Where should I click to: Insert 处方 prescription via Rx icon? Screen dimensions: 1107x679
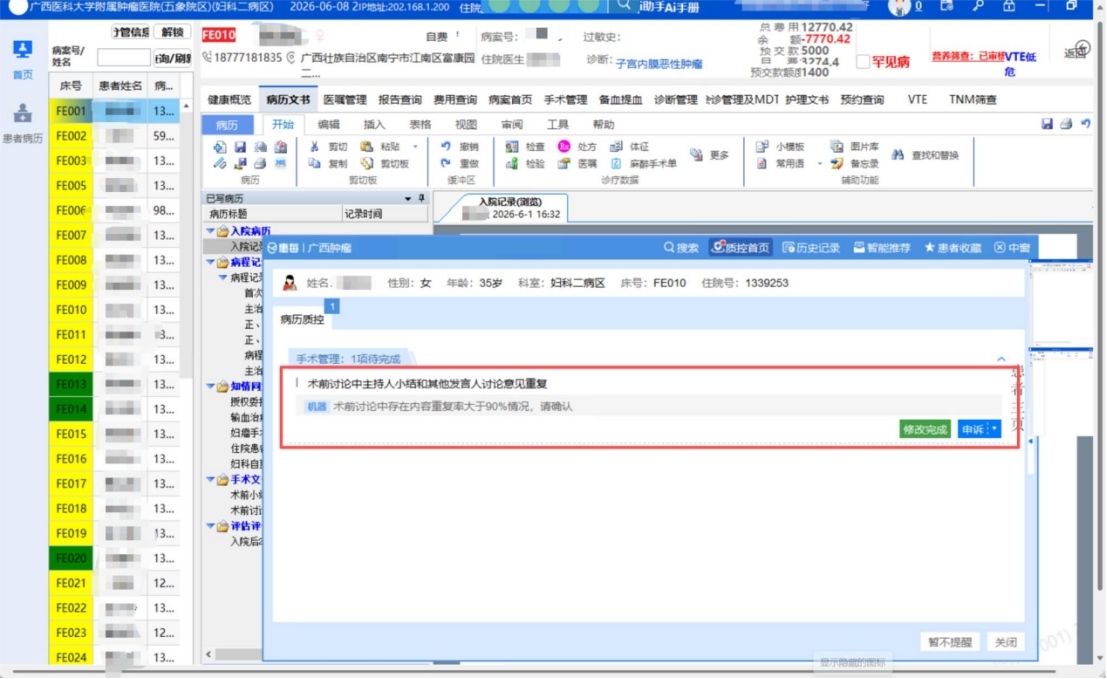click(563, 147)
